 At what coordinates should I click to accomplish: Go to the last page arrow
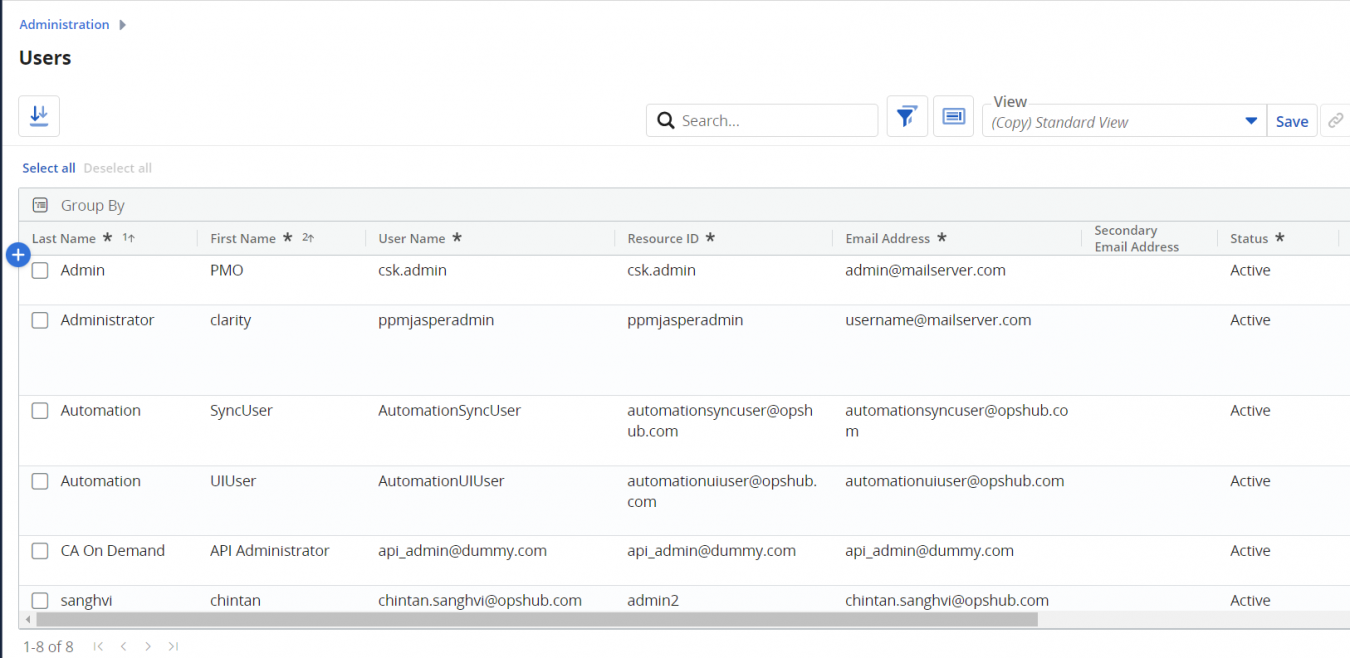(x=173, y=647)
